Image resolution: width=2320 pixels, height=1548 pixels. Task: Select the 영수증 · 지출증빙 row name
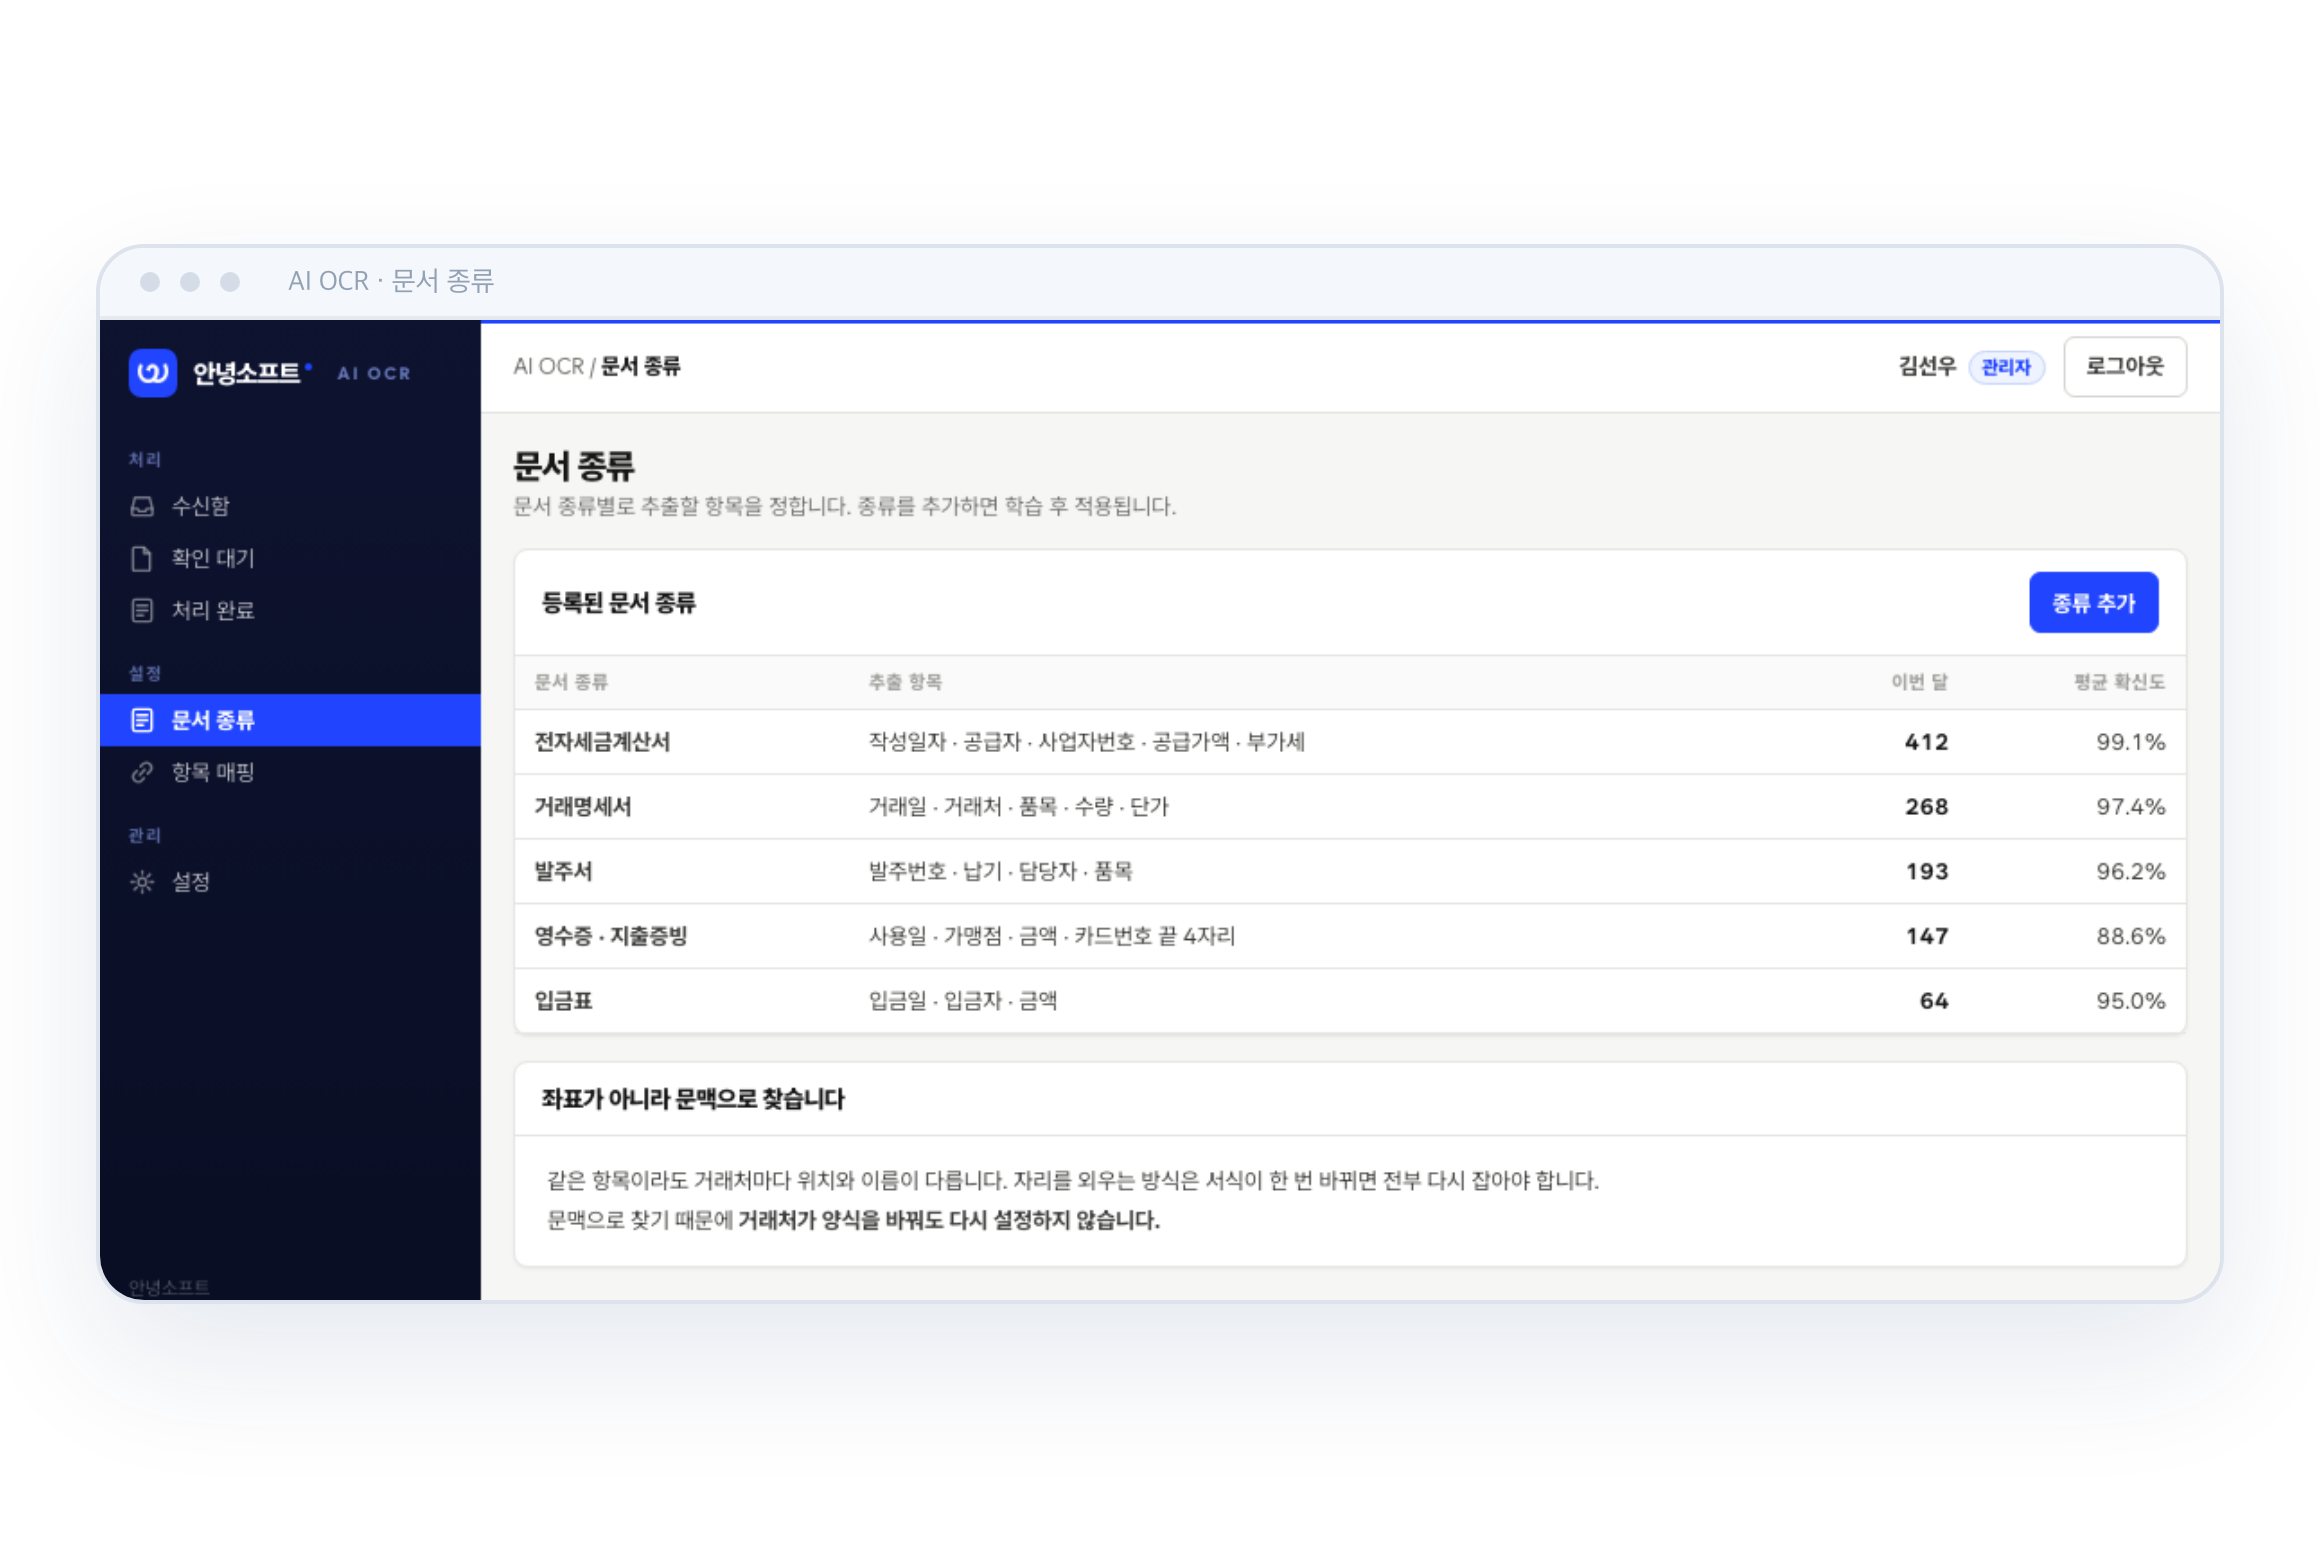click(x=611, y=936)
